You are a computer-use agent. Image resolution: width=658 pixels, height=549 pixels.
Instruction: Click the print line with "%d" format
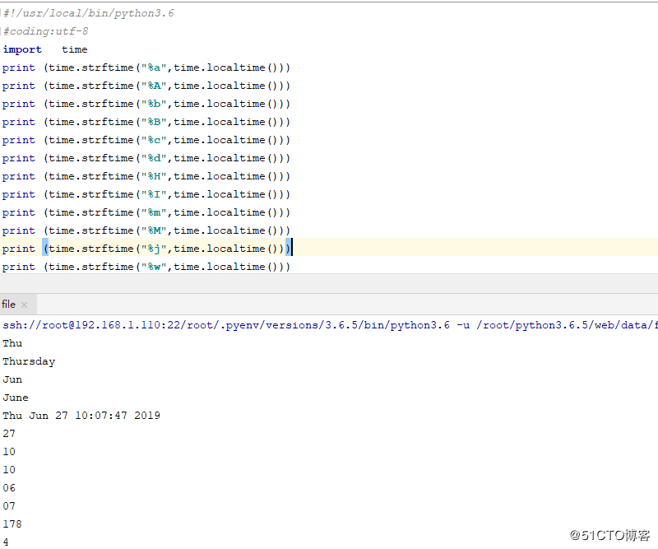tap(146, 158)
